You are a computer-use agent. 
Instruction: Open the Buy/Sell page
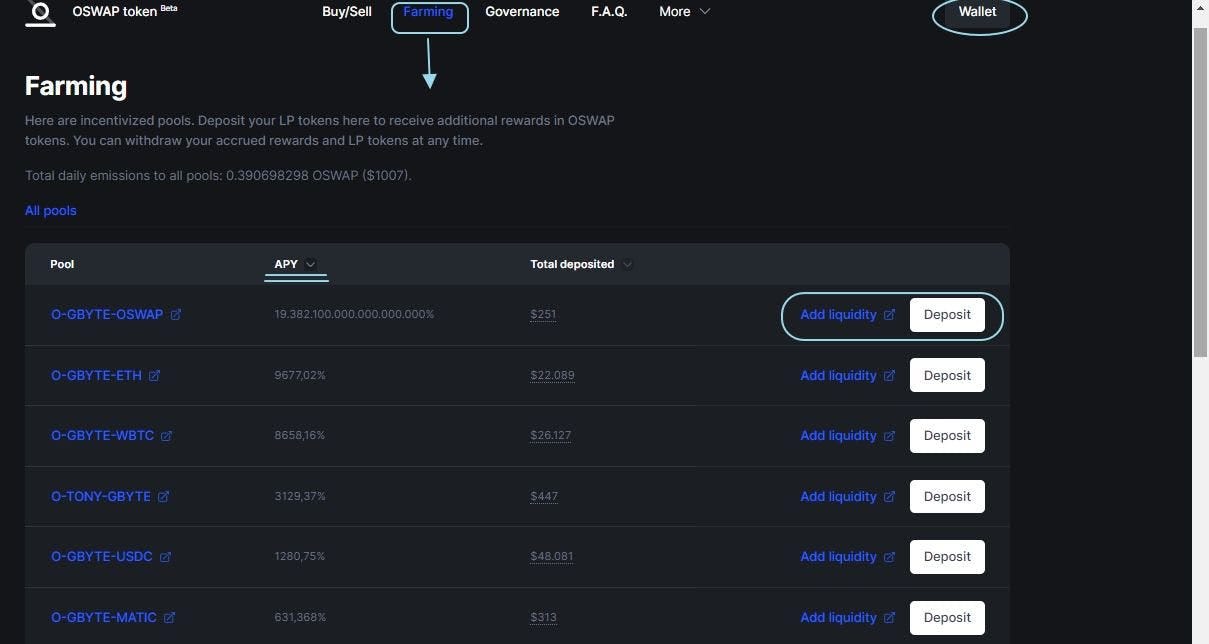click(x=347, y=12)
